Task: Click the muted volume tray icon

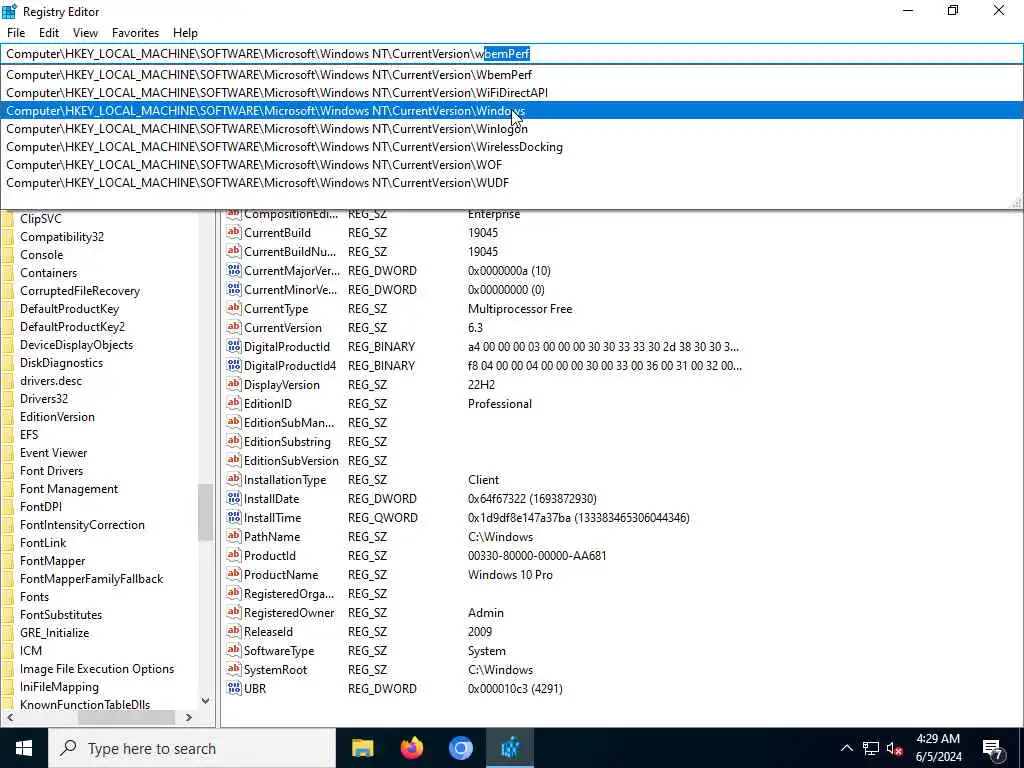Action: tap(895, 748)
